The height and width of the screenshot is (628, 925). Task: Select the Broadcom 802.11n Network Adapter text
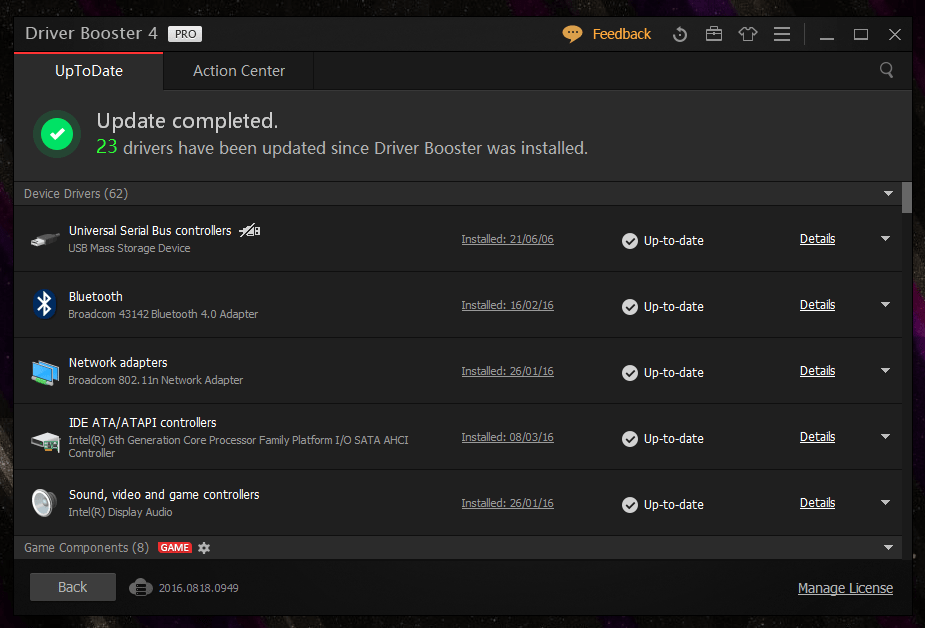pyautogui.click(x=155, y=380)
